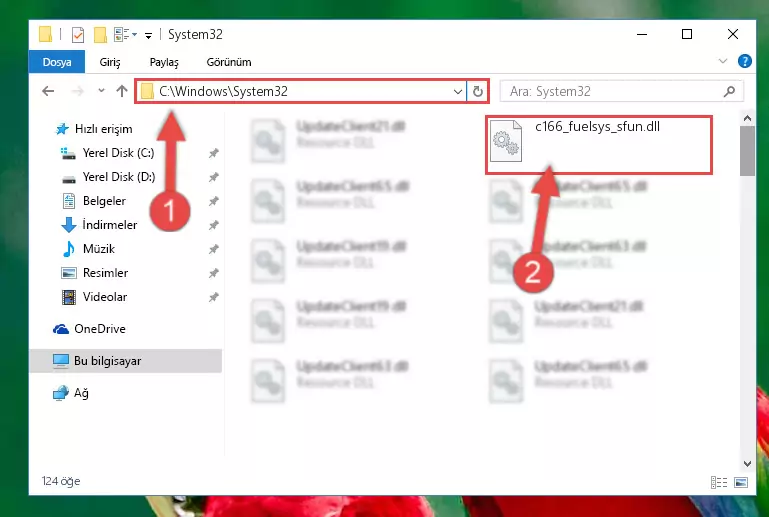Click the vertical scrollbar thumb

pyautogui.click(x=747, y=151)
